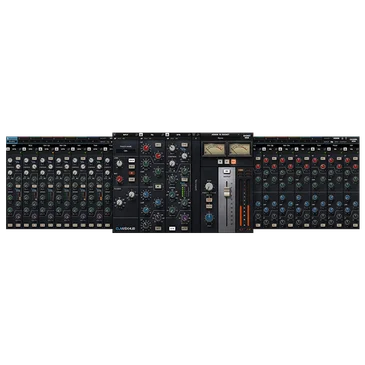Toggle lower tan button left of fader
Screen dimensions: 365x365
[x=209, y=206]
